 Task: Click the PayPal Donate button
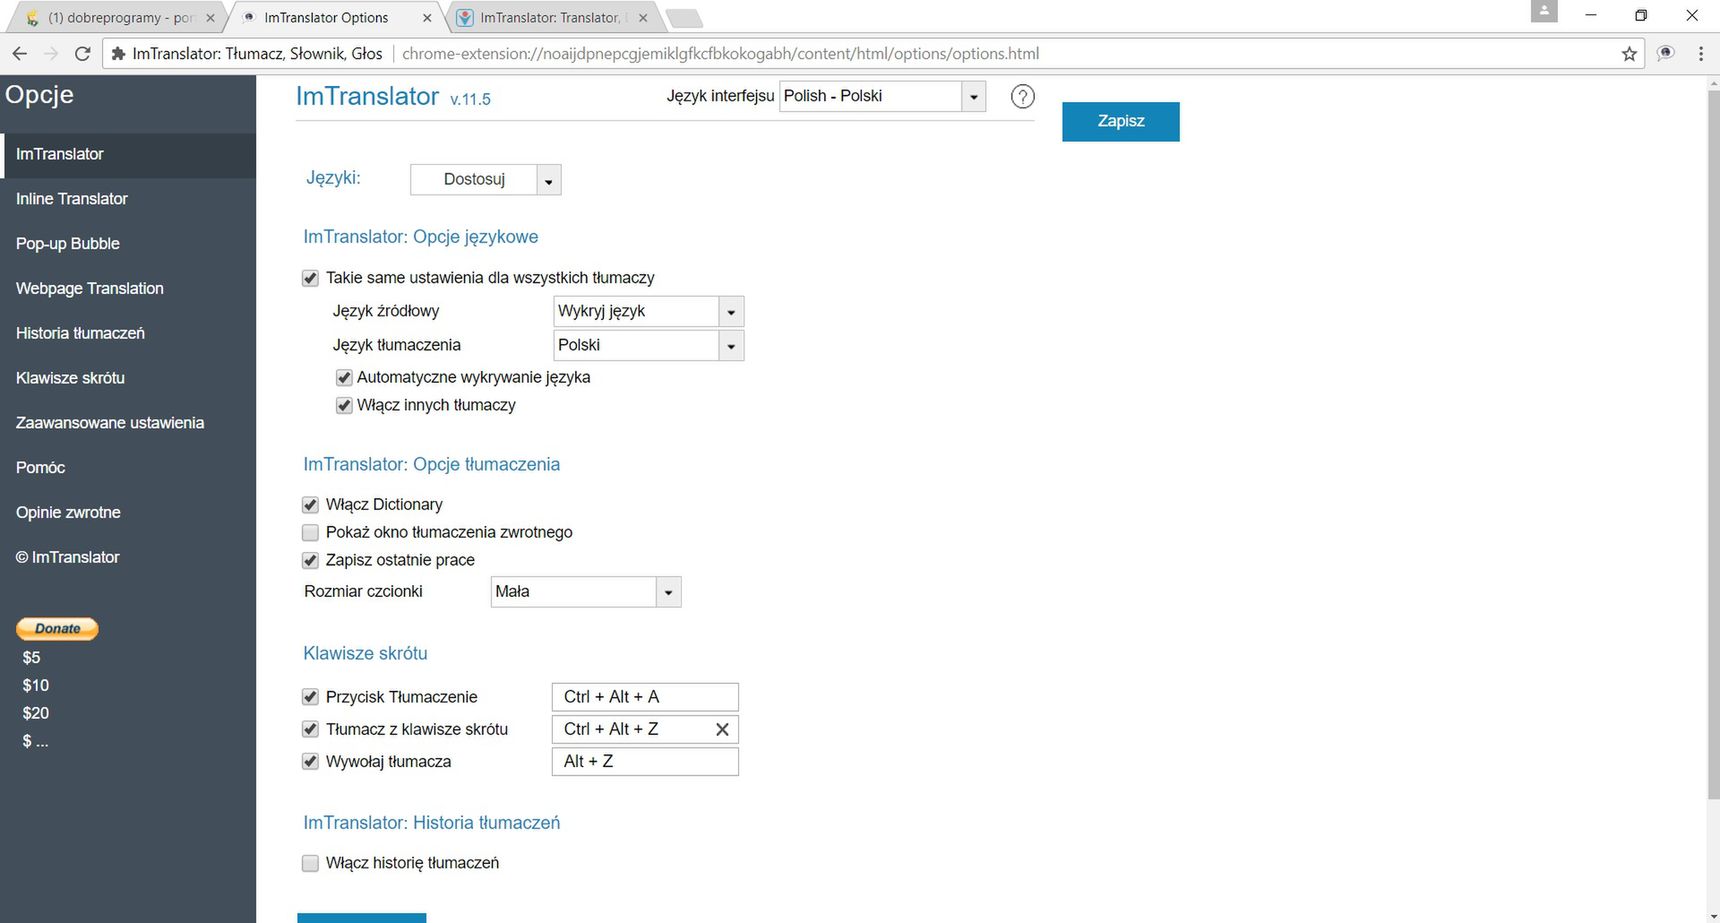pos(57,629)
